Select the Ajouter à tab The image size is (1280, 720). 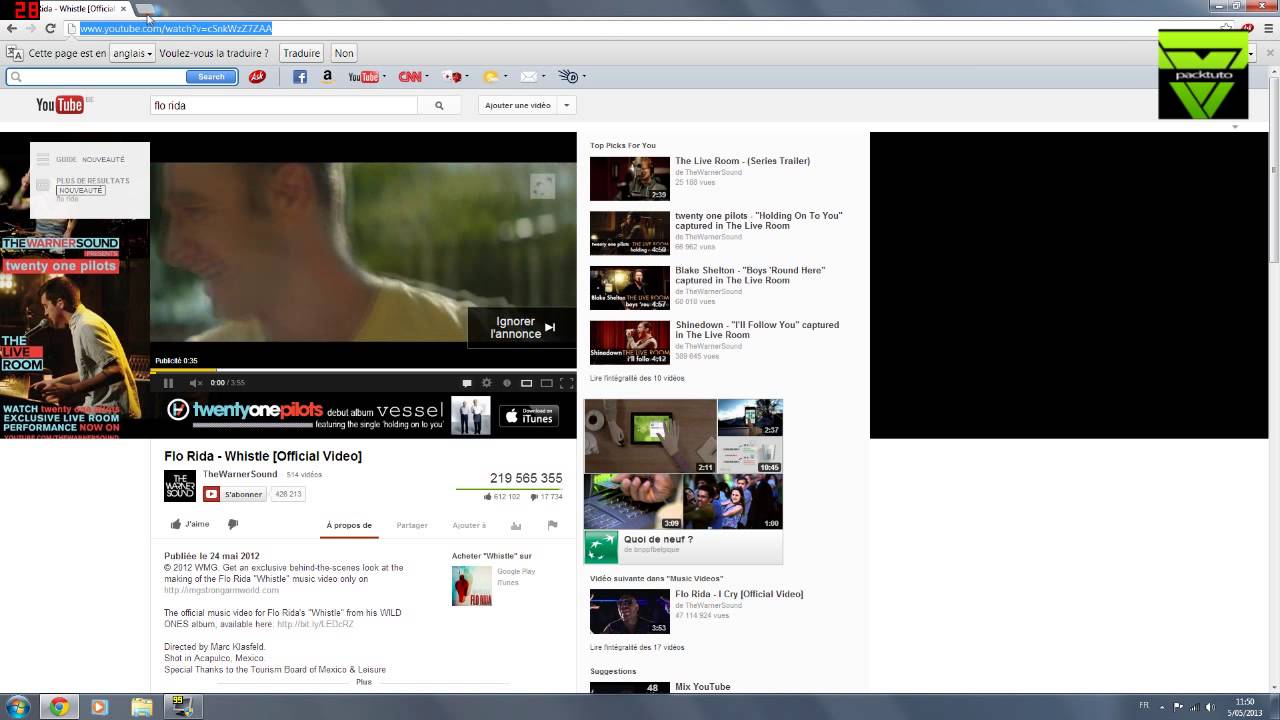(x=469, y=525)
